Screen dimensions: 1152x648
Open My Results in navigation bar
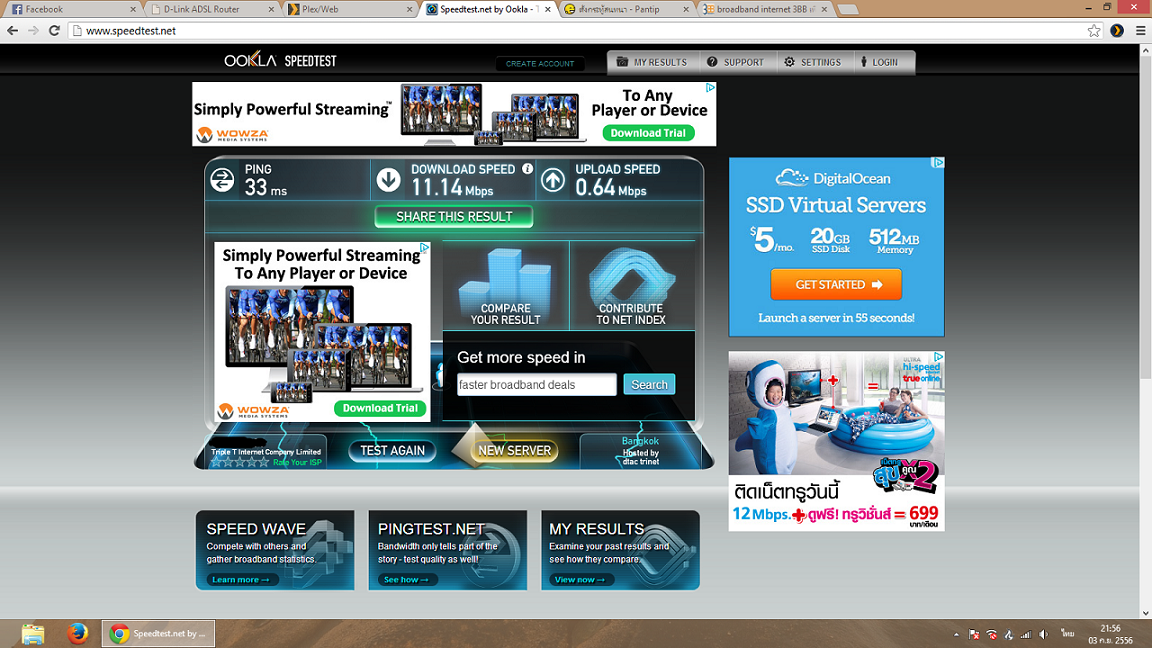(x=652, y=62)
